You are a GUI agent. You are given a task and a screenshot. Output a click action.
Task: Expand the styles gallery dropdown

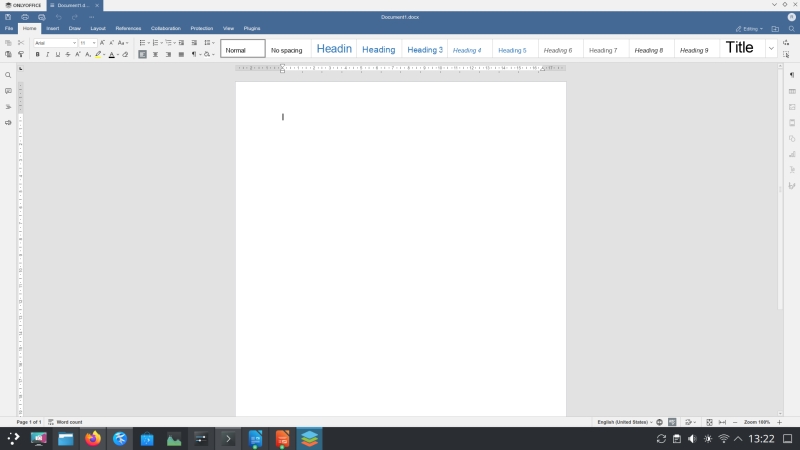coord(771,48)
